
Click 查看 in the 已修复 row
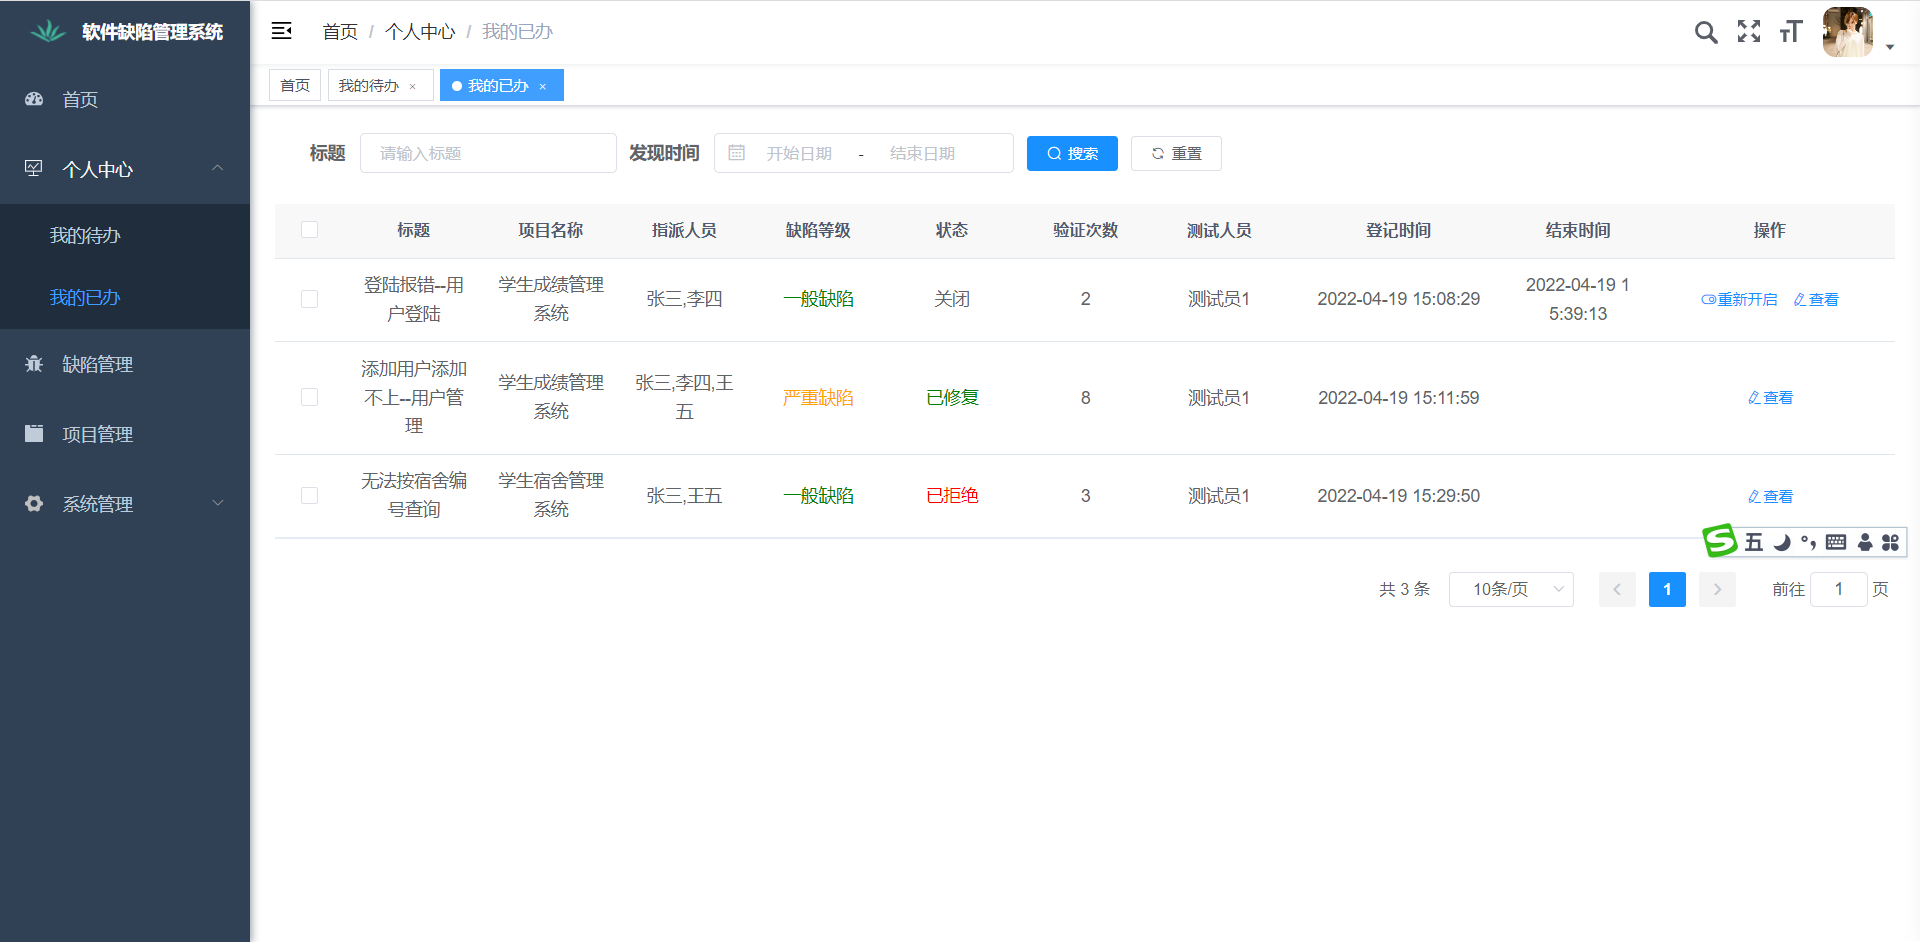coord(1770,397)
